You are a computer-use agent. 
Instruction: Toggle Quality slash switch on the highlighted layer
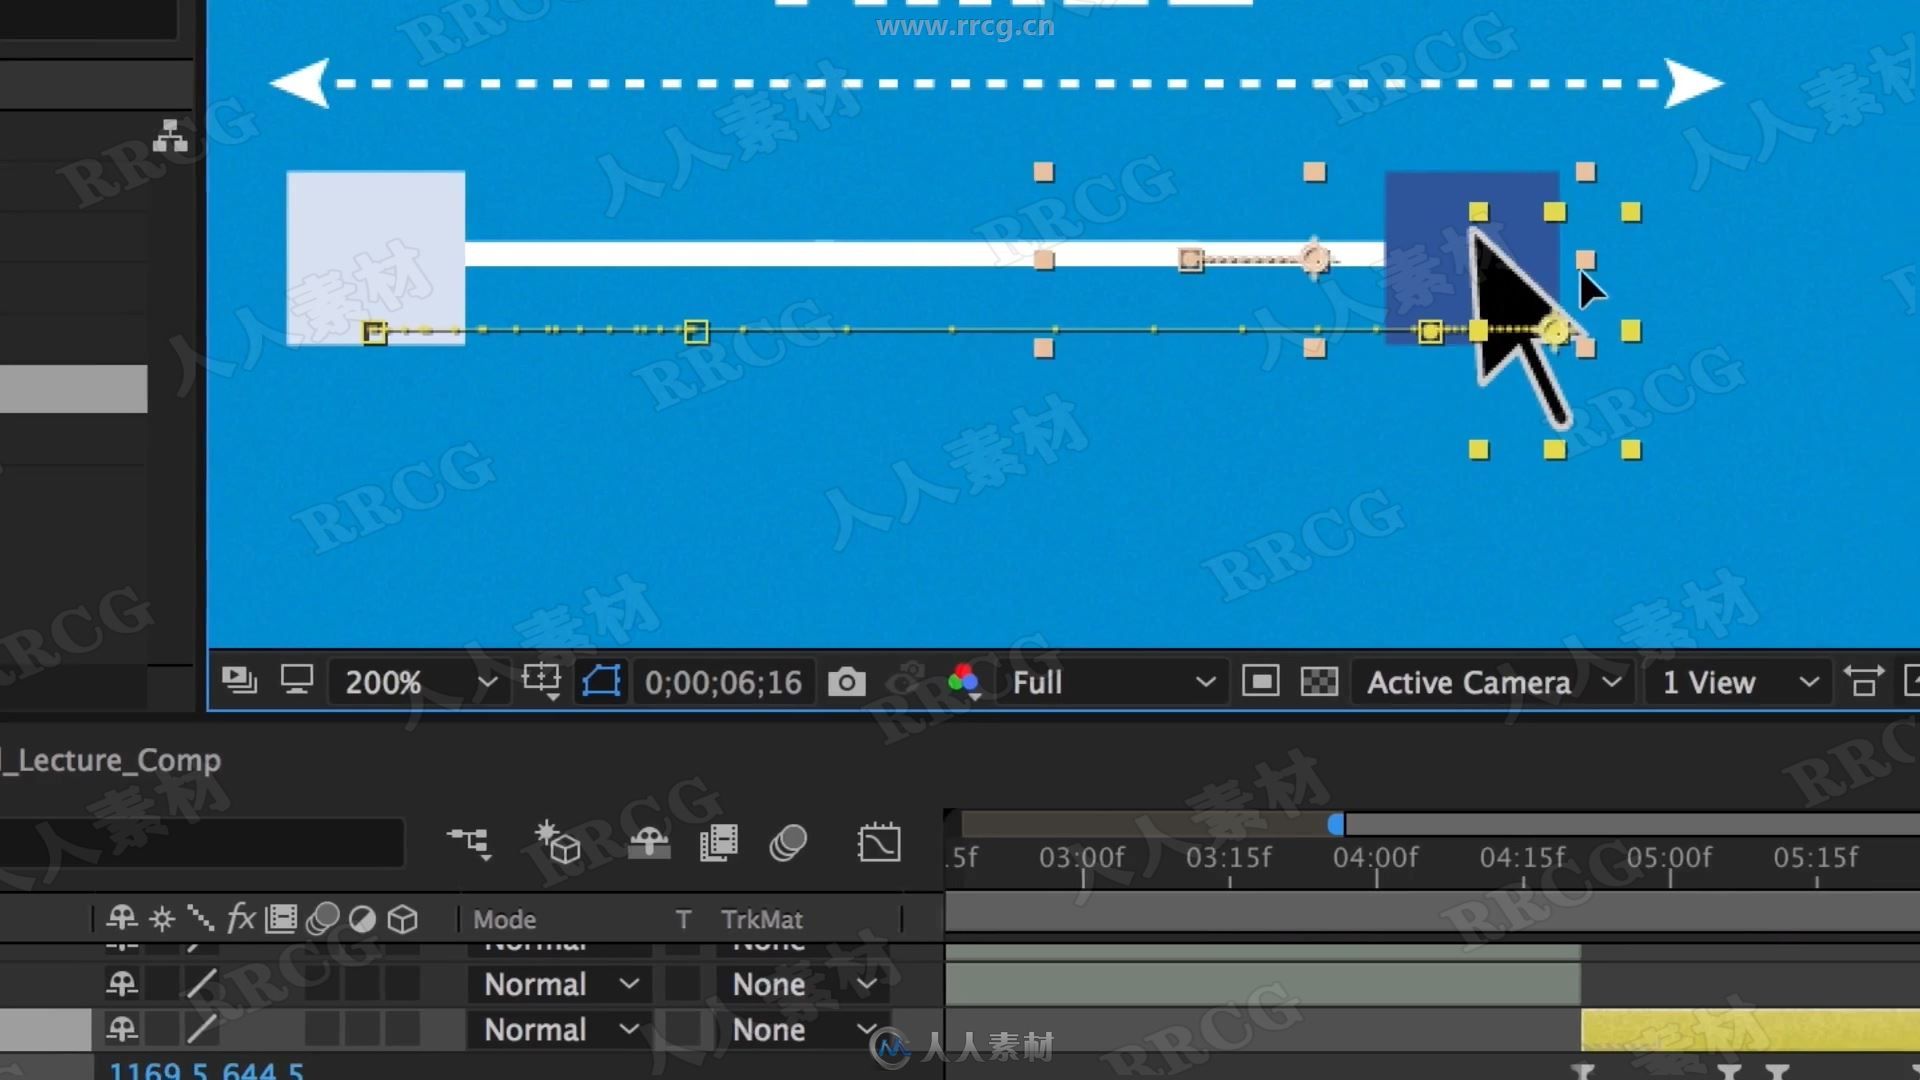[x=201, y=1029]
